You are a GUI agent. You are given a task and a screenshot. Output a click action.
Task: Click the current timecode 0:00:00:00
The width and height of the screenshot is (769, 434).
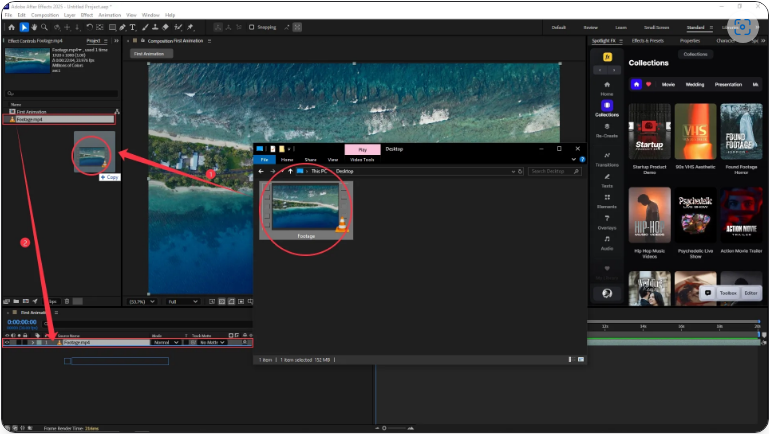click(x=22, y=322)
